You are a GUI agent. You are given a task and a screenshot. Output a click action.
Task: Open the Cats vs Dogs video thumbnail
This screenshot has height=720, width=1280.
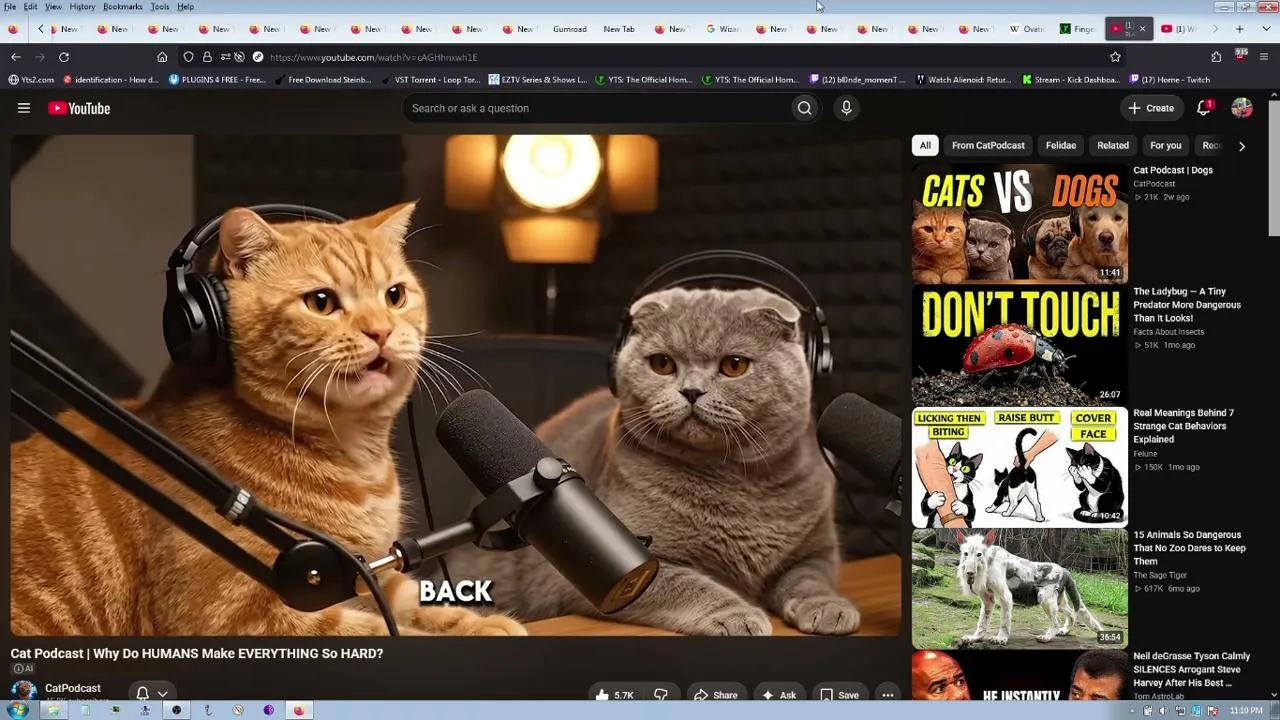pos(1019,223)
